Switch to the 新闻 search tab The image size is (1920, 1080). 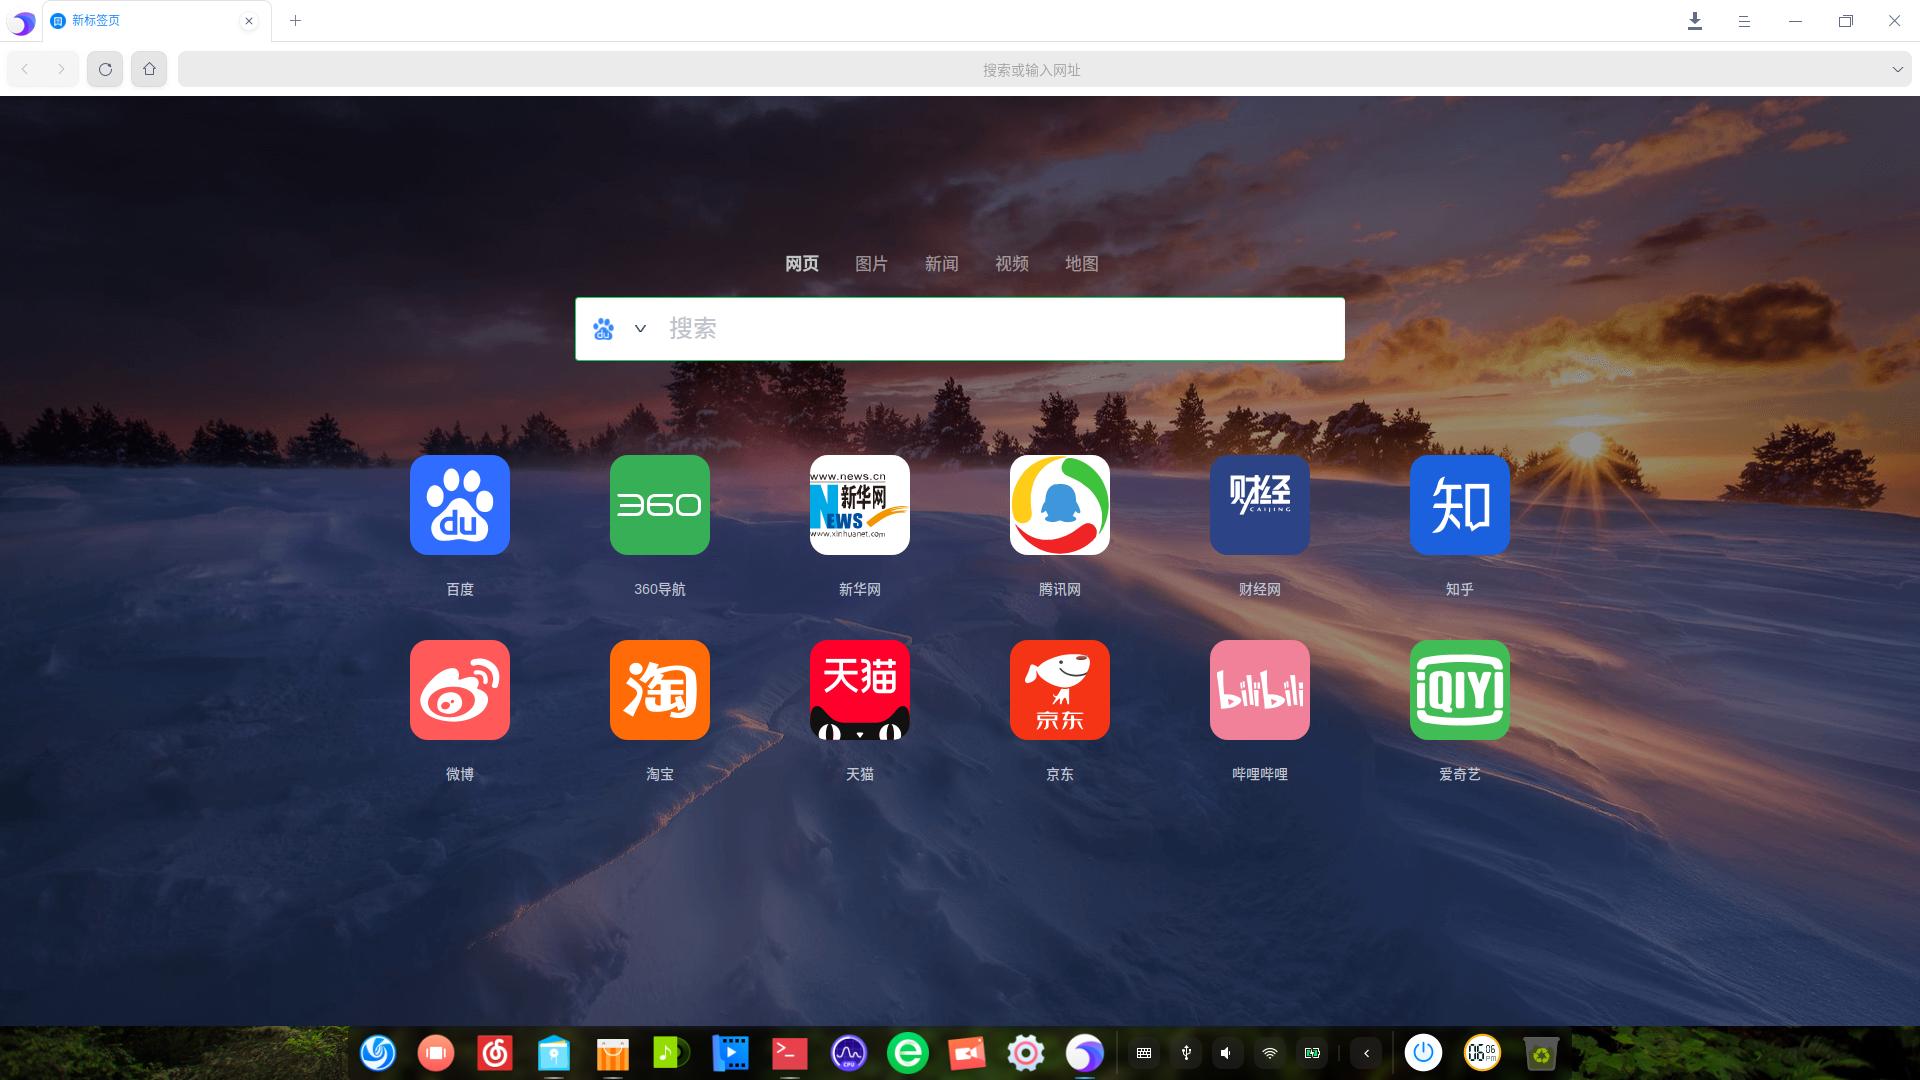(941, 264)
